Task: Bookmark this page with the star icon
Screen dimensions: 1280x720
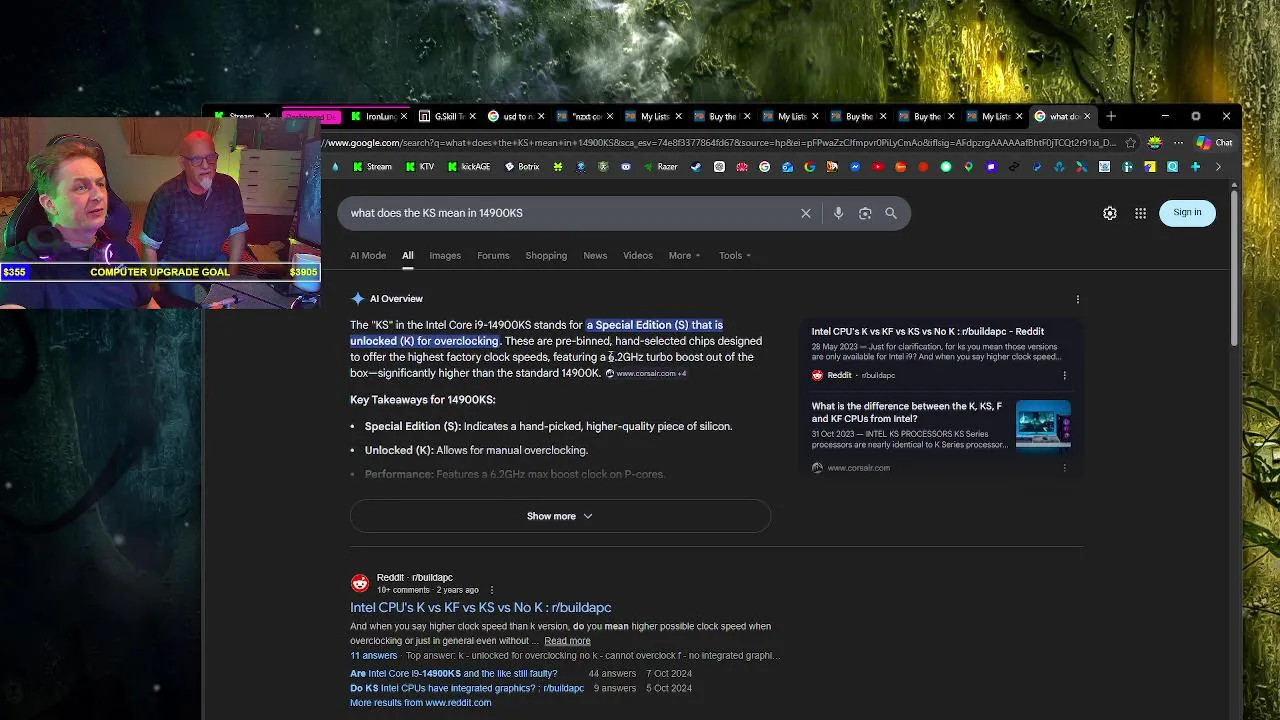Action: pyautogui.click(x=1131, y=143)
